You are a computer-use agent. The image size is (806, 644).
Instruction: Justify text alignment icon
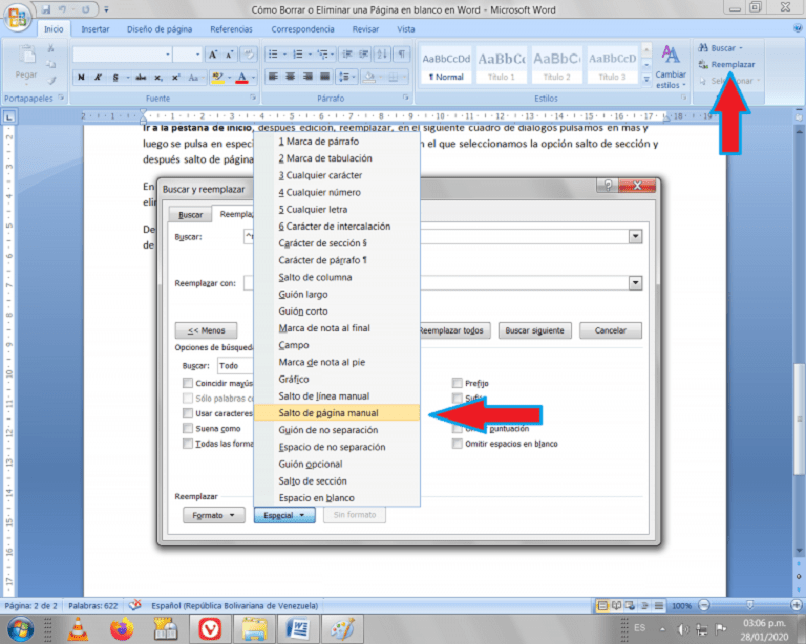click(x=325, y=77)
